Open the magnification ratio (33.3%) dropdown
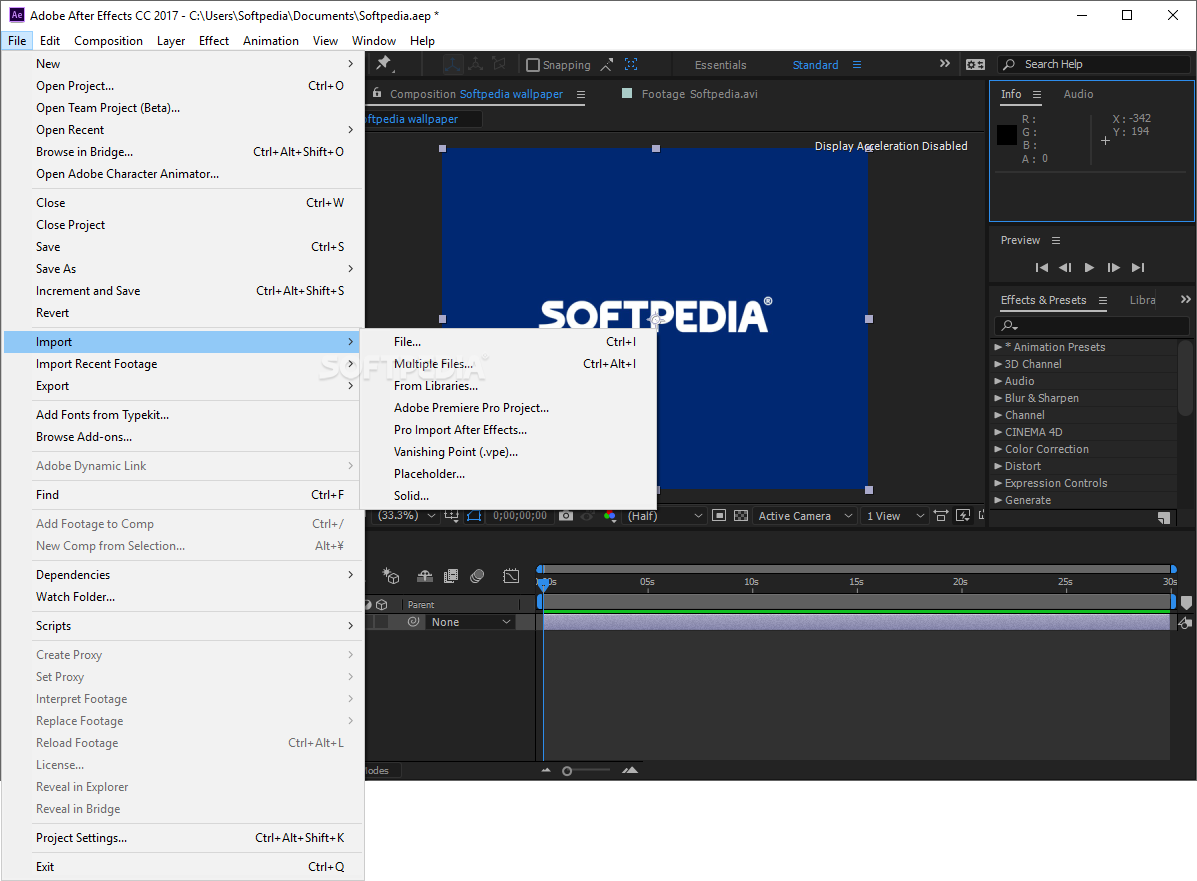Image resolution: width=1197 pixels, height=881 pixels. [406, 516]
